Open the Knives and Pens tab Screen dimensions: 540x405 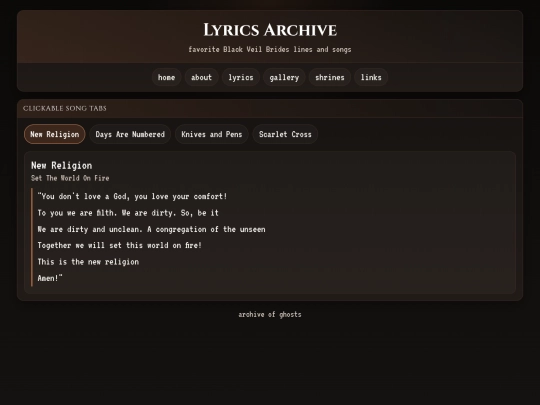click(x=212, y=134)
